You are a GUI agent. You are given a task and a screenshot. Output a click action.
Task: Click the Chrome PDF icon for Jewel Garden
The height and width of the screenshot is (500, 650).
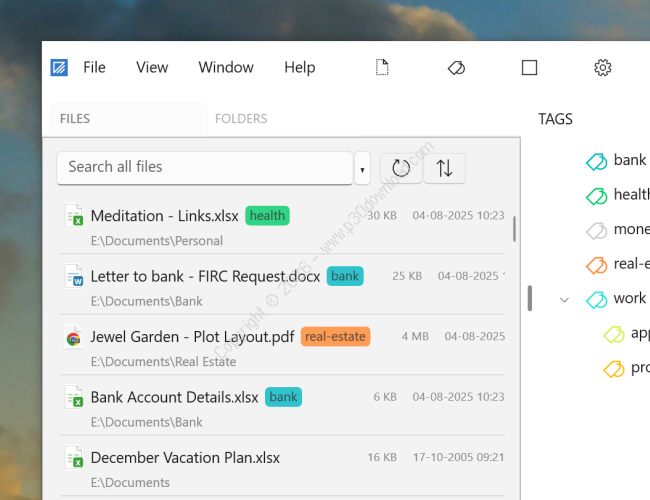[x=73, y=337]
